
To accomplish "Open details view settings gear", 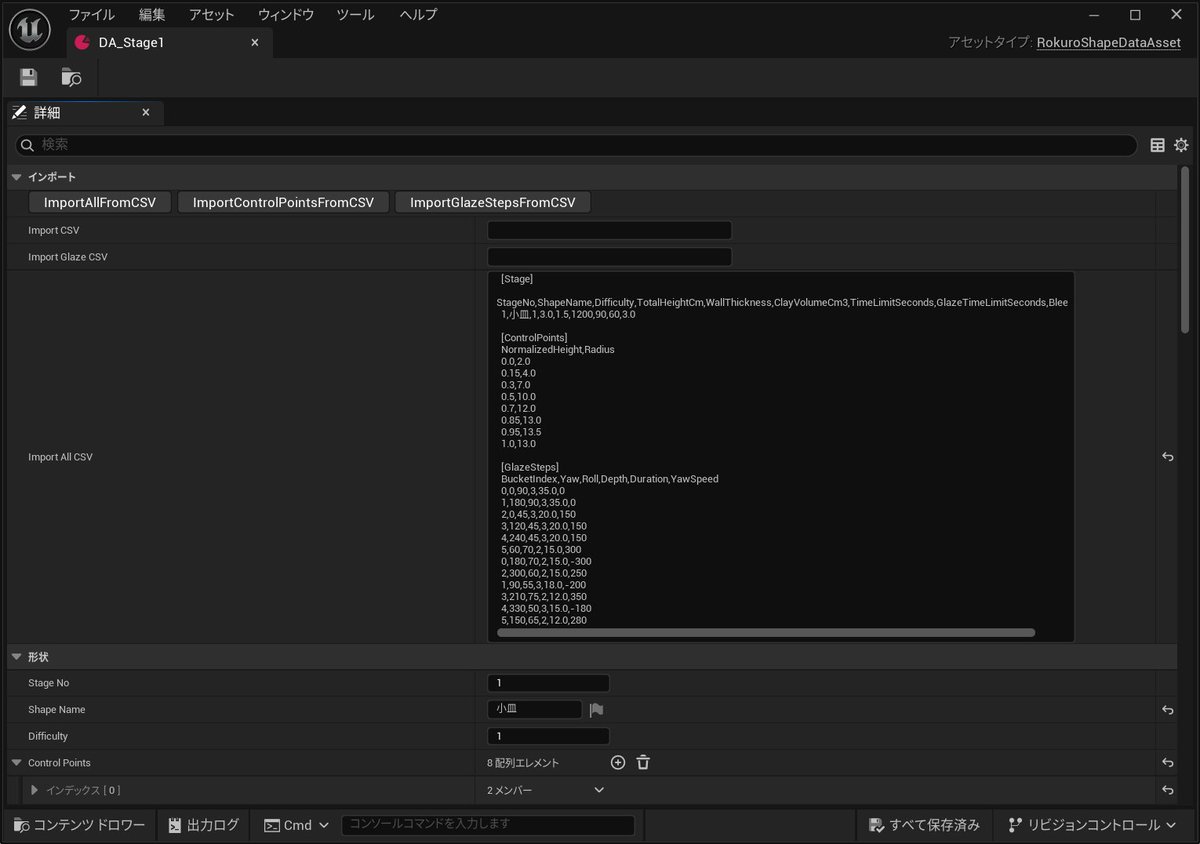I will pyautogui.click(x=1181, y=145).
